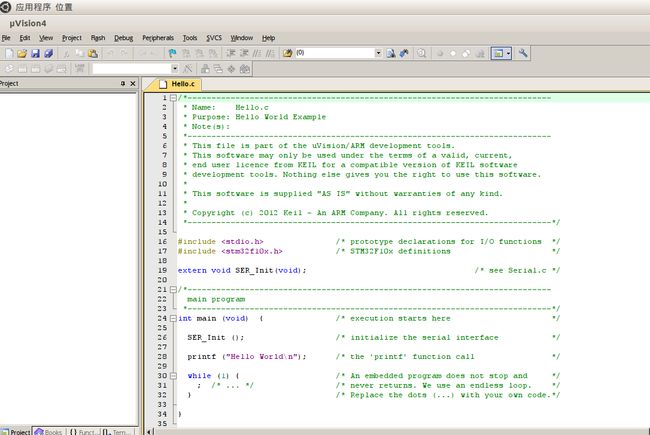Toggle the Project Window view button
Viewport: 650px width, 435px height.
(497, 53)
